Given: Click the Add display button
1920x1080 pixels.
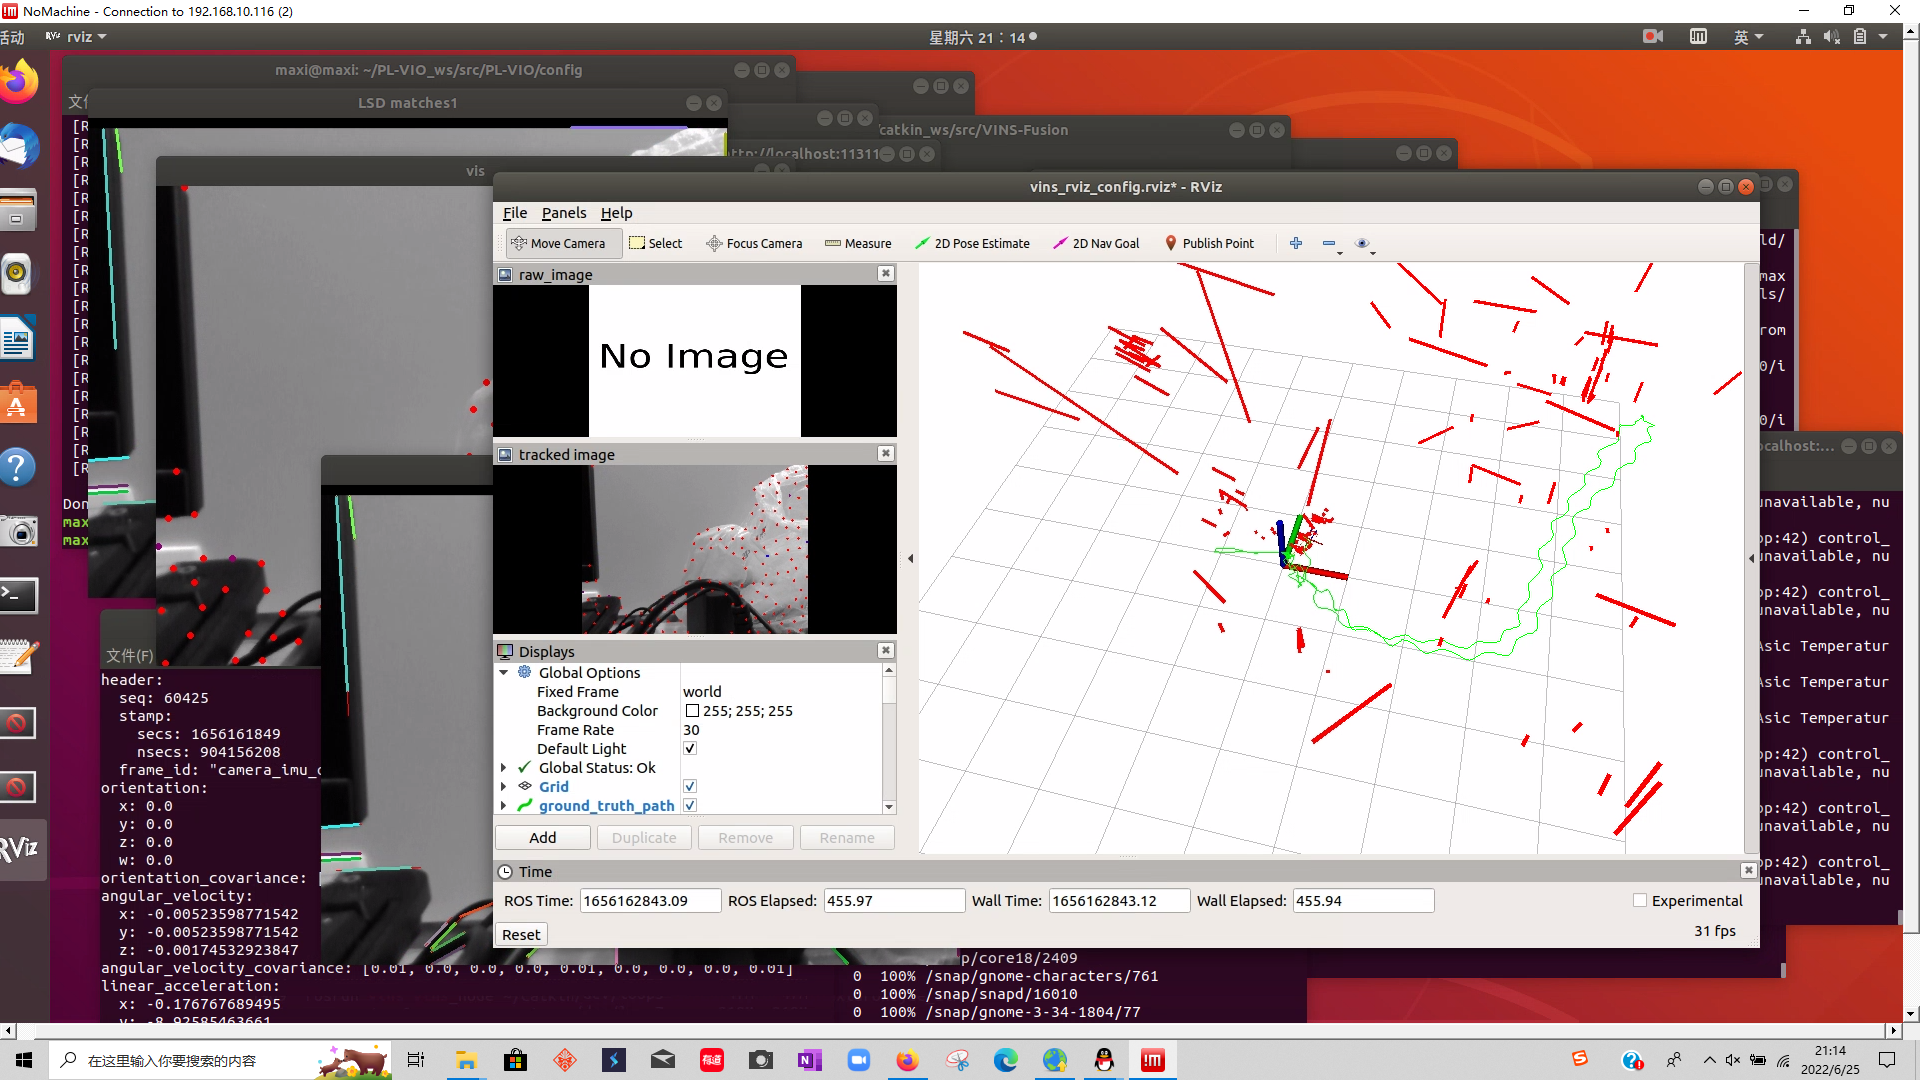Looking at the screenshot, I should coord(543,838).
